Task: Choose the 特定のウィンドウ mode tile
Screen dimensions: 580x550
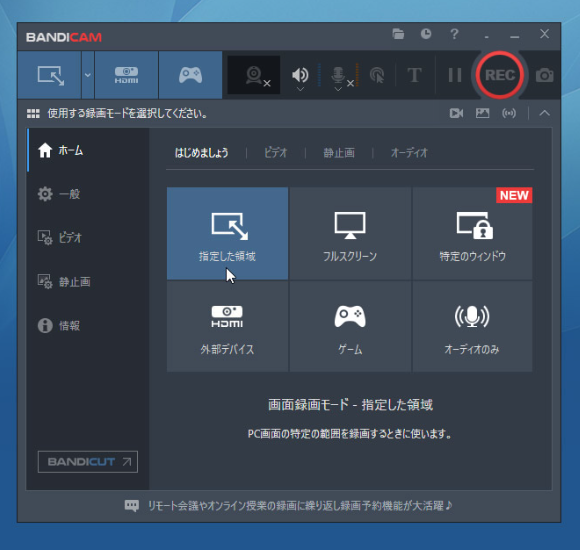Action: tap(472, 233)
